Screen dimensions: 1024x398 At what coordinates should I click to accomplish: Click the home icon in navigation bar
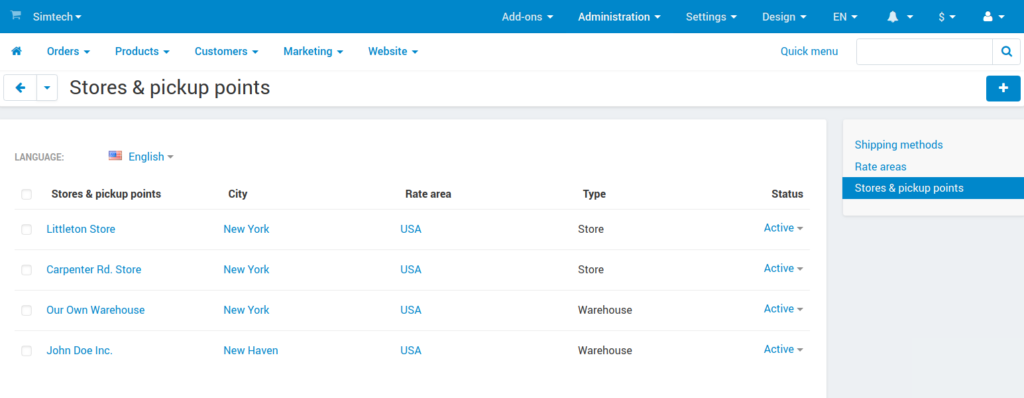[16, 51]
